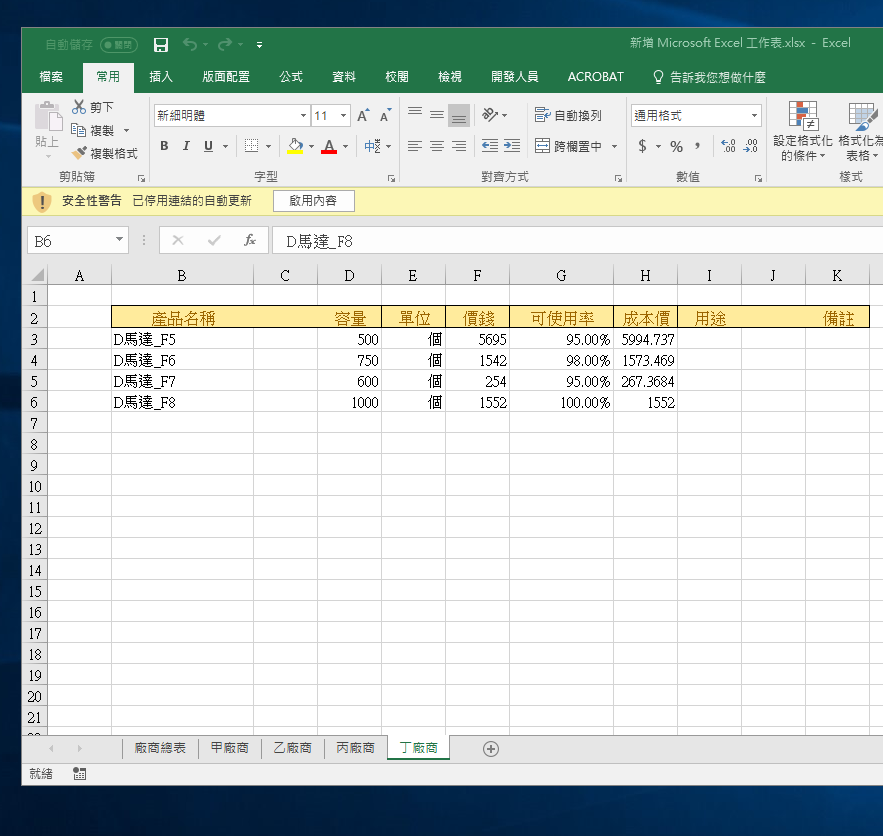Switch to the 插入 ribbon tab

(161, 77)
